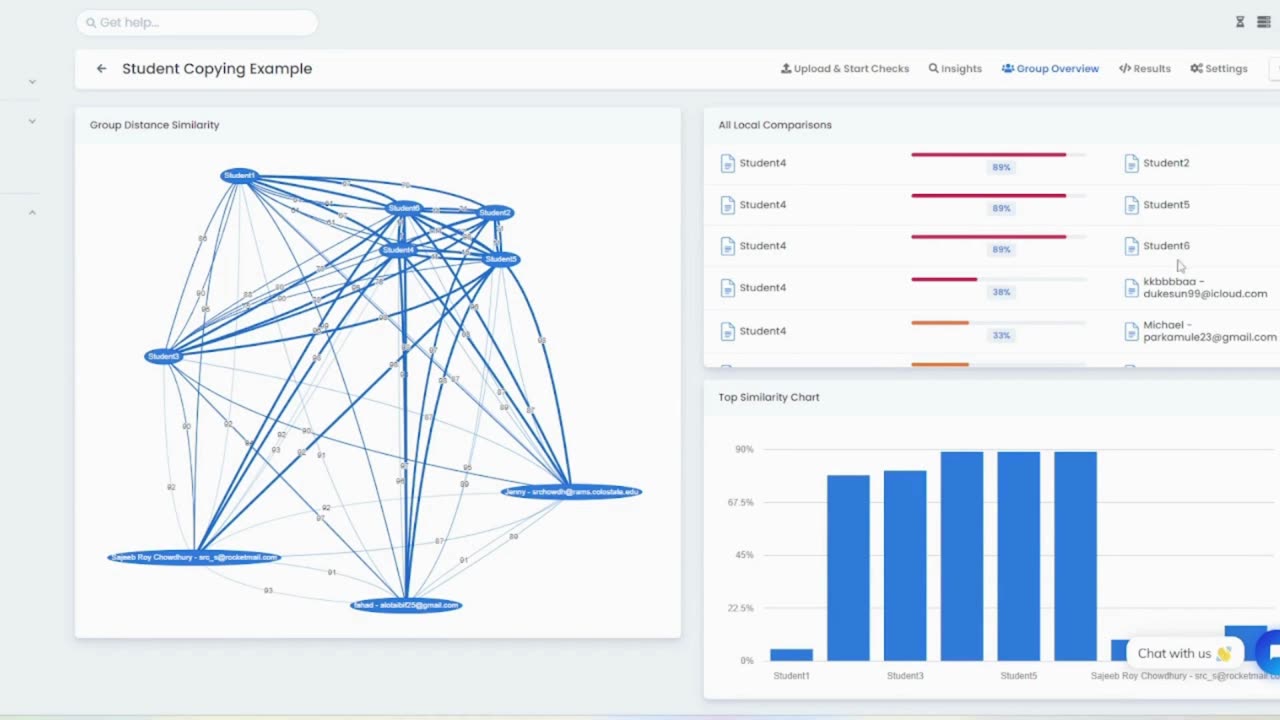The image size is (1280, 720).
Task: Click the Group Distance Similarity panel heading
Action: pos(154,125)
